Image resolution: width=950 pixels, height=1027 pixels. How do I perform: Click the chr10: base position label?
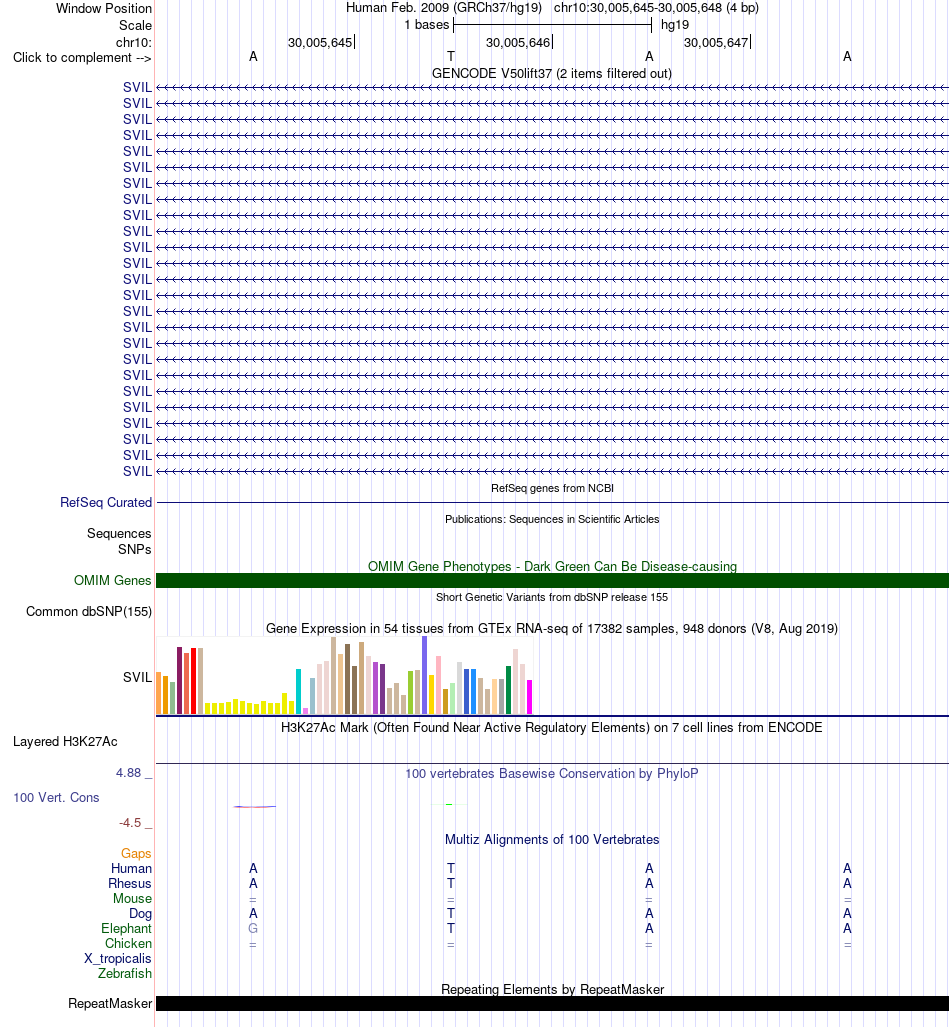point(134,43)
